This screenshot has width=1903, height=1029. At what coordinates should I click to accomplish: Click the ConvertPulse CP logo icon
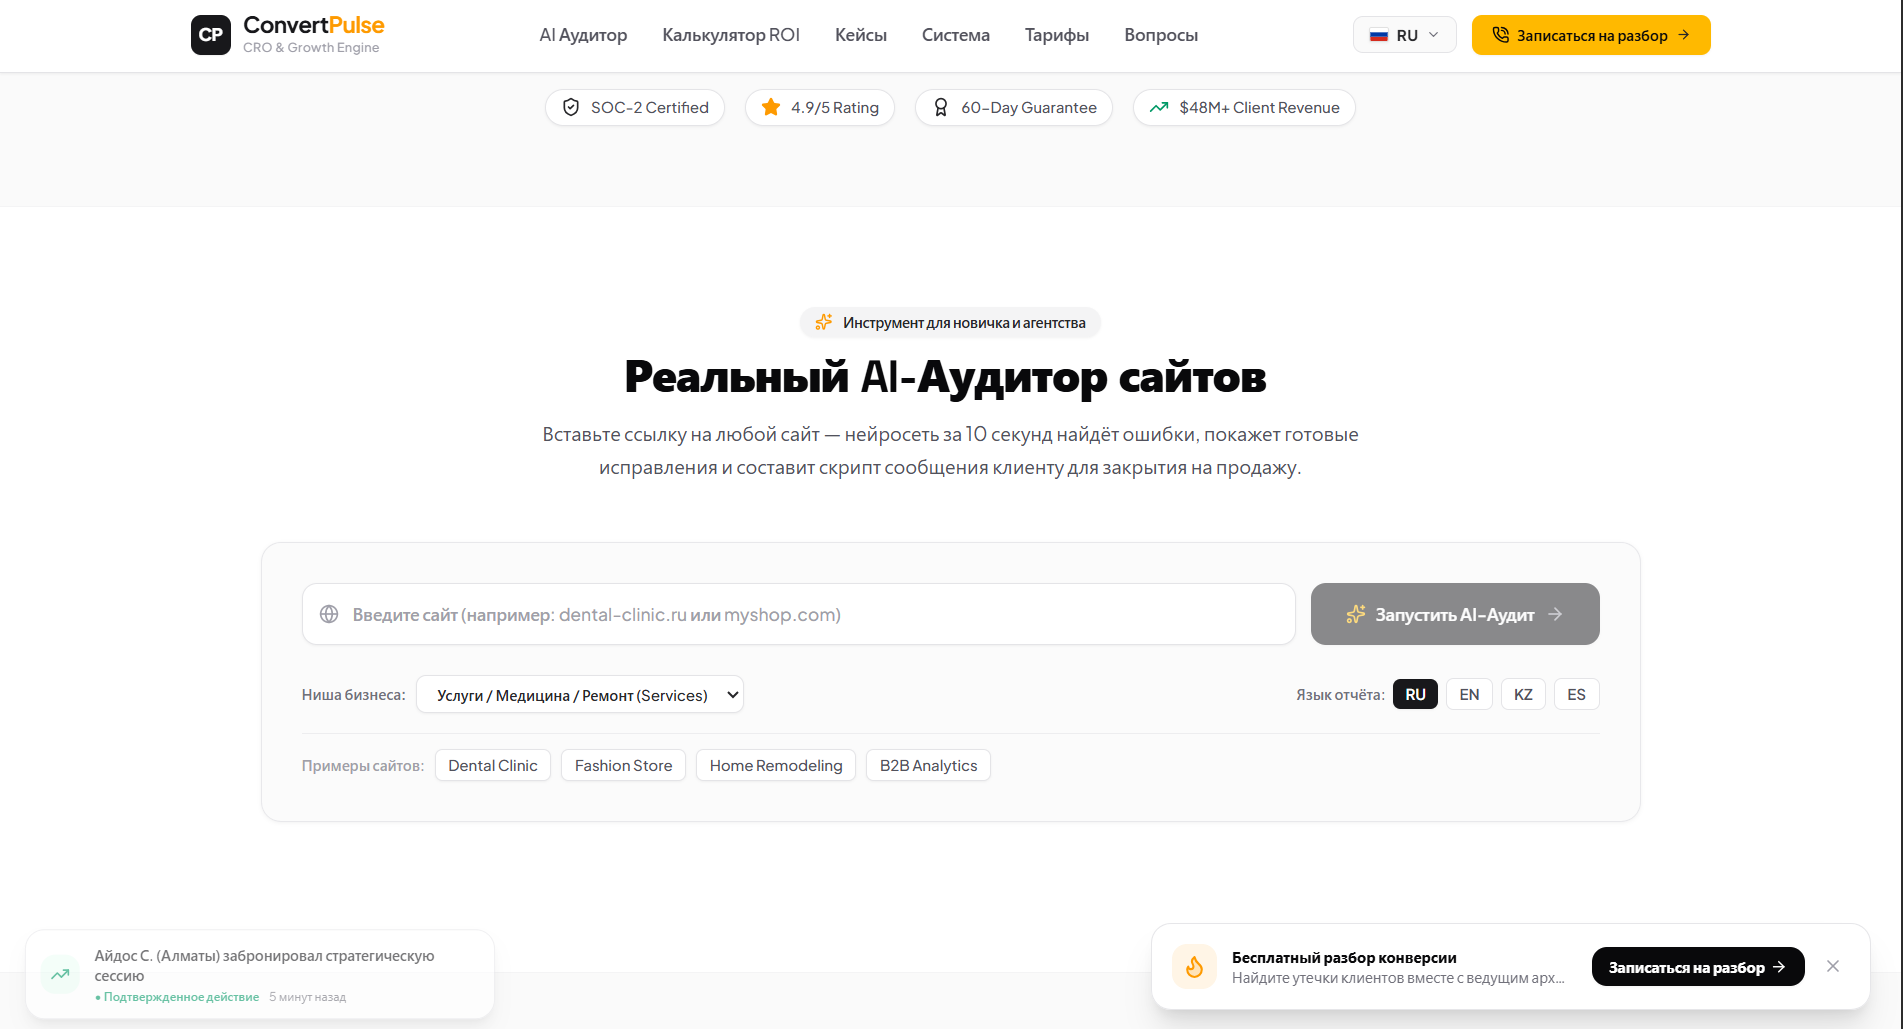211,35
